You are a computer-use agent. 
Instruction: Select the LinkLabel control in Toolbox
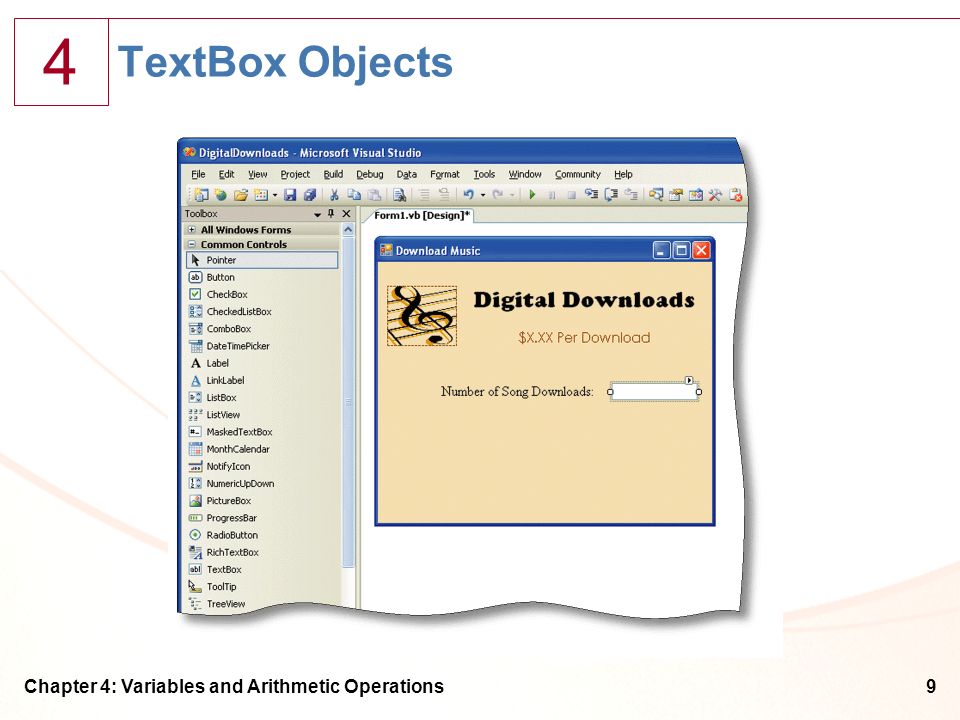[262, 380]
